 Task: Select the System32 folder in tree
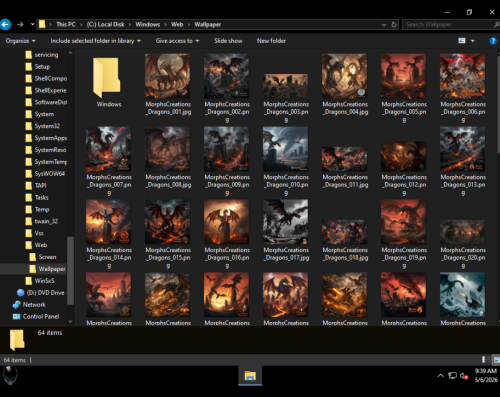pyautogui.click(x=47, y=126)
